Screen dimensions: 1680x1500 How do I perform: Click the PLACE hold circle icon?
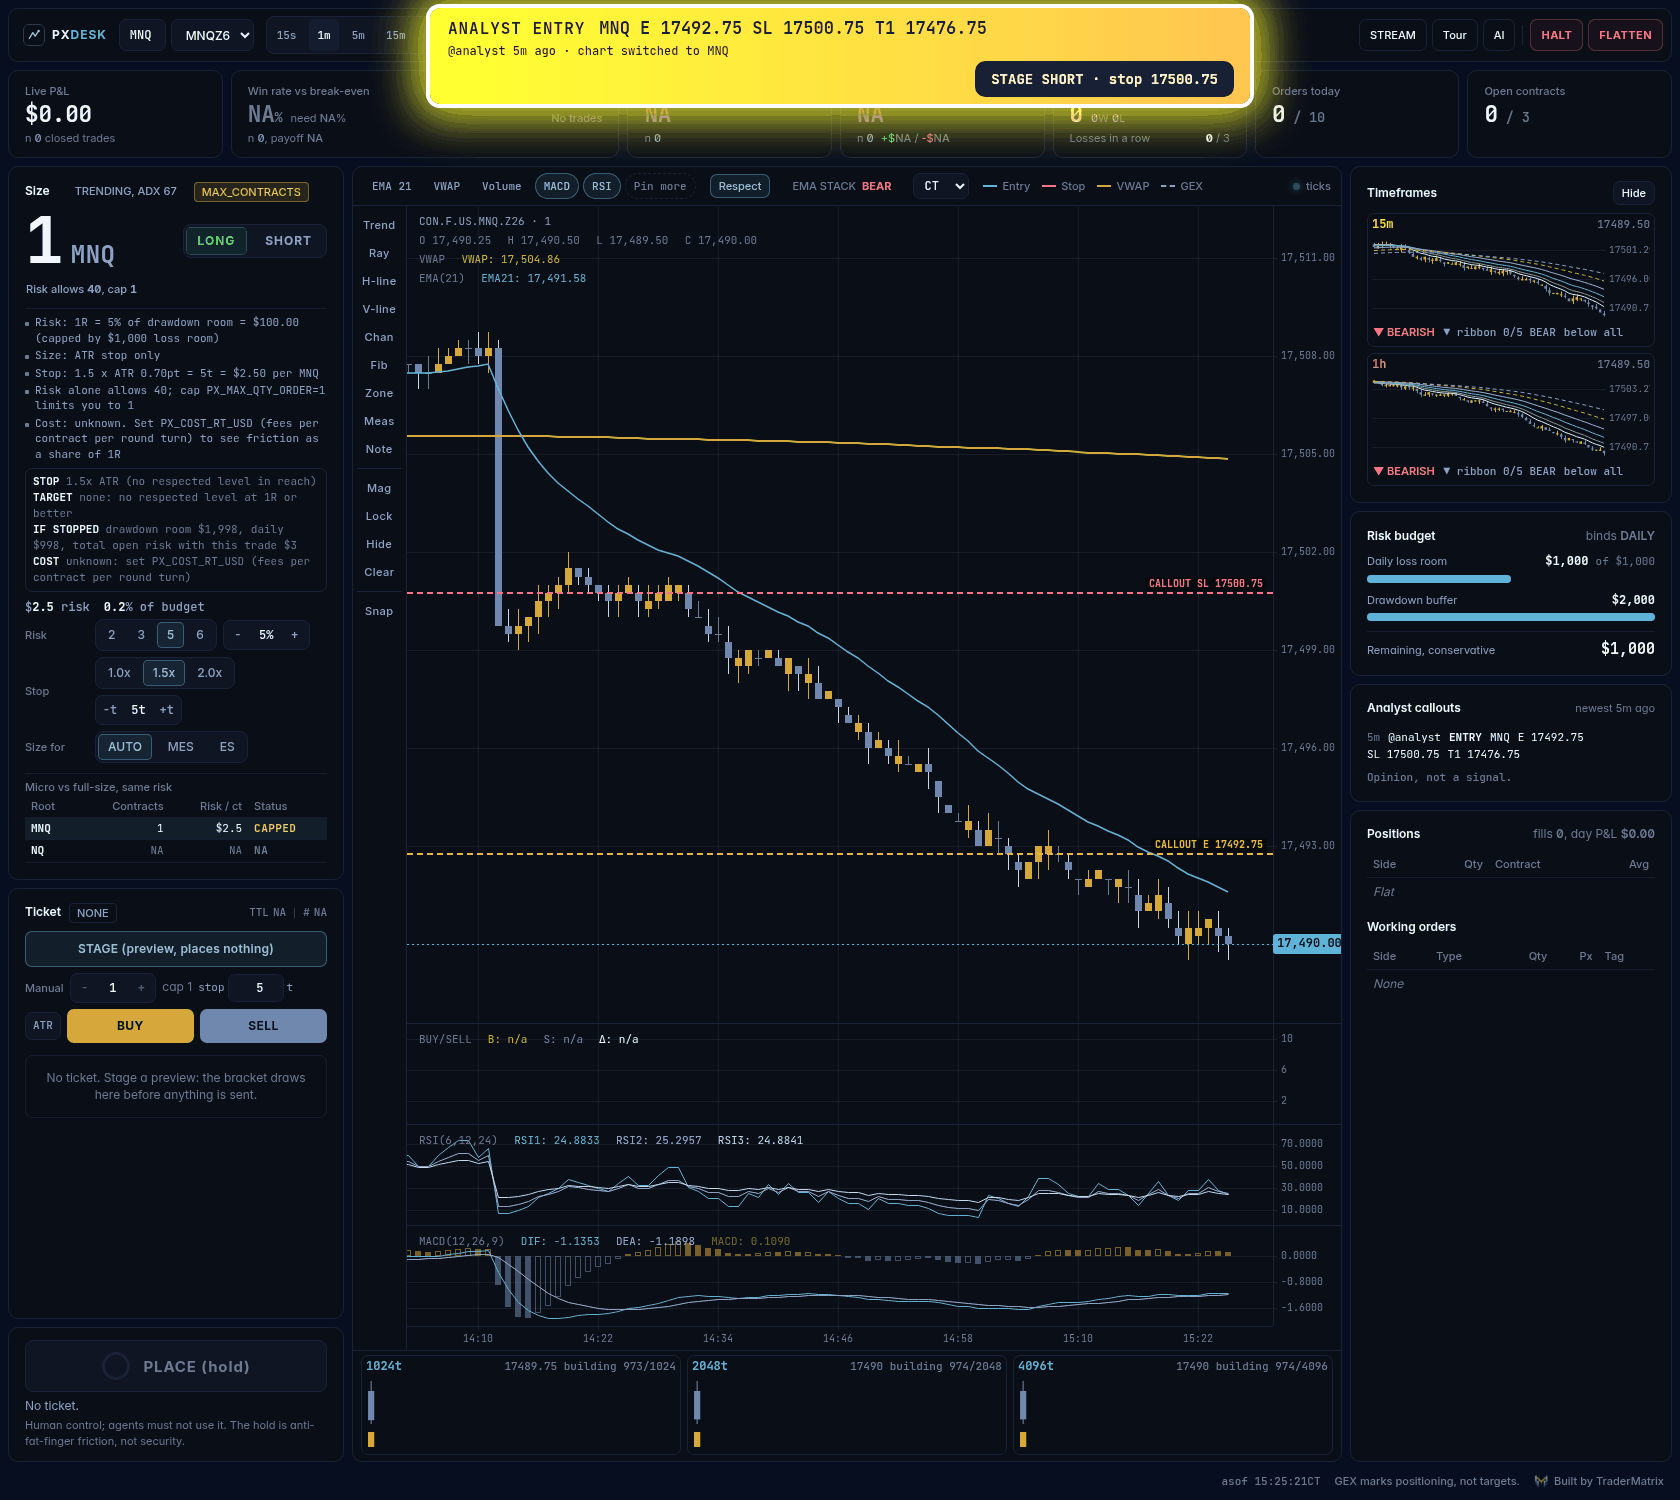[x=116, y=1366]
